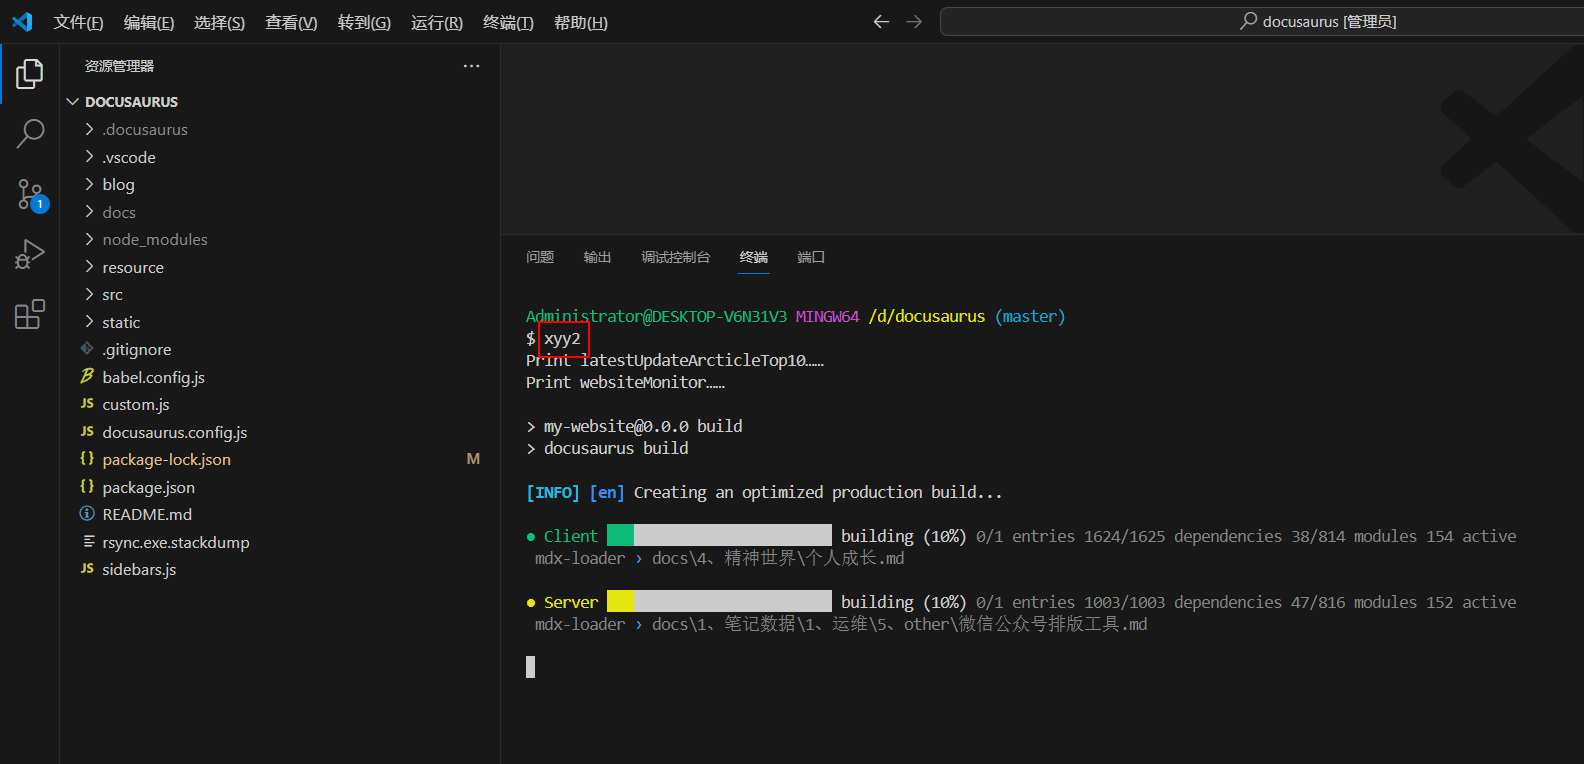Switch to the 问题 panel tab

click(540, 257)
